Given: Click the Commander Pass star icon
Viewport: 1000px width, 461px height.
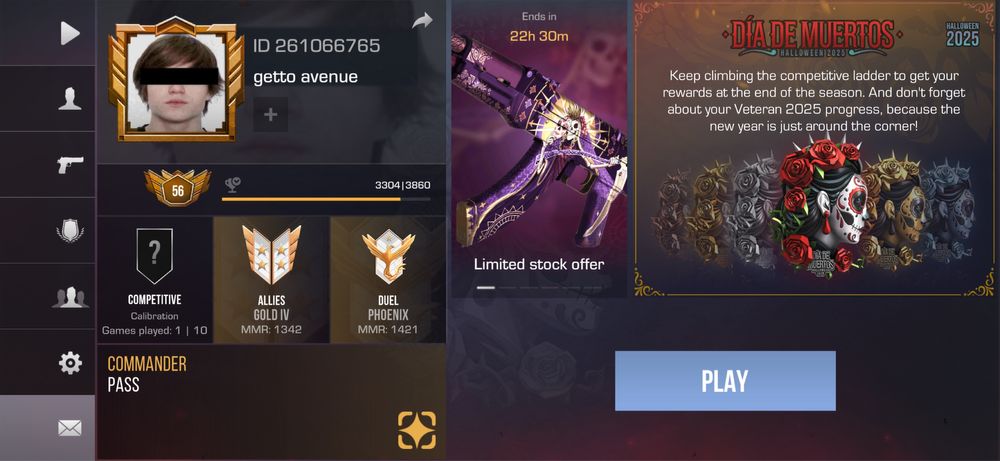Looking at the screenshot, I should pos(417,430).
